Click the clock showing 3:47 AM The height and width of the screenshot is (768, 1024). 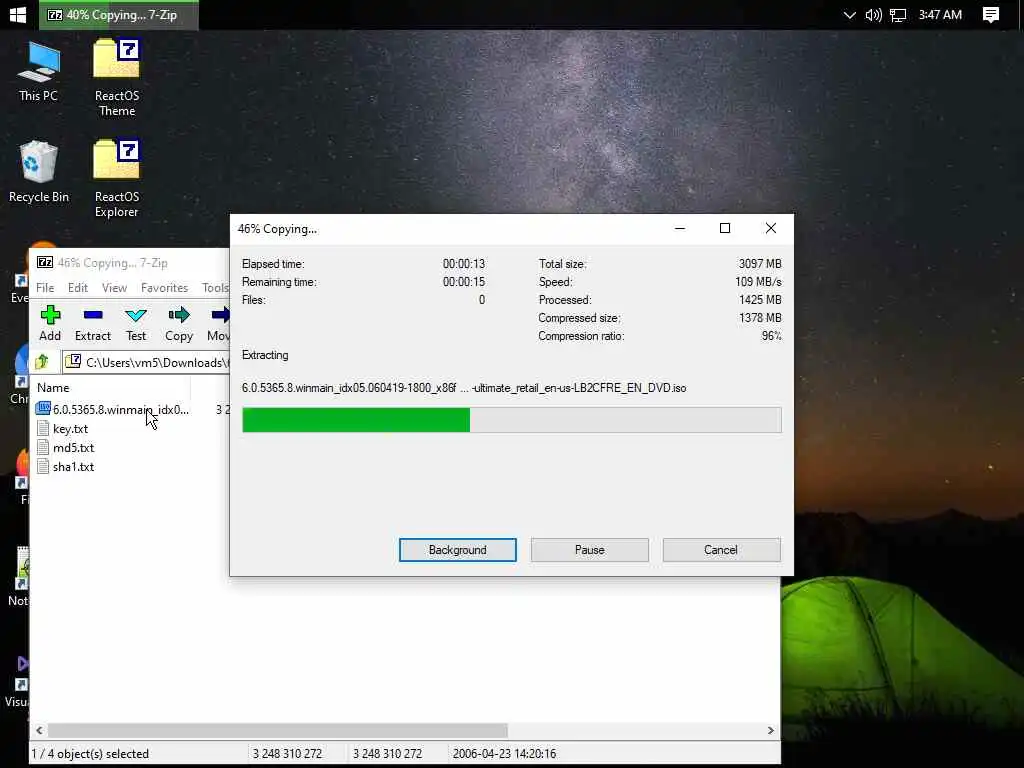[940, 15]
